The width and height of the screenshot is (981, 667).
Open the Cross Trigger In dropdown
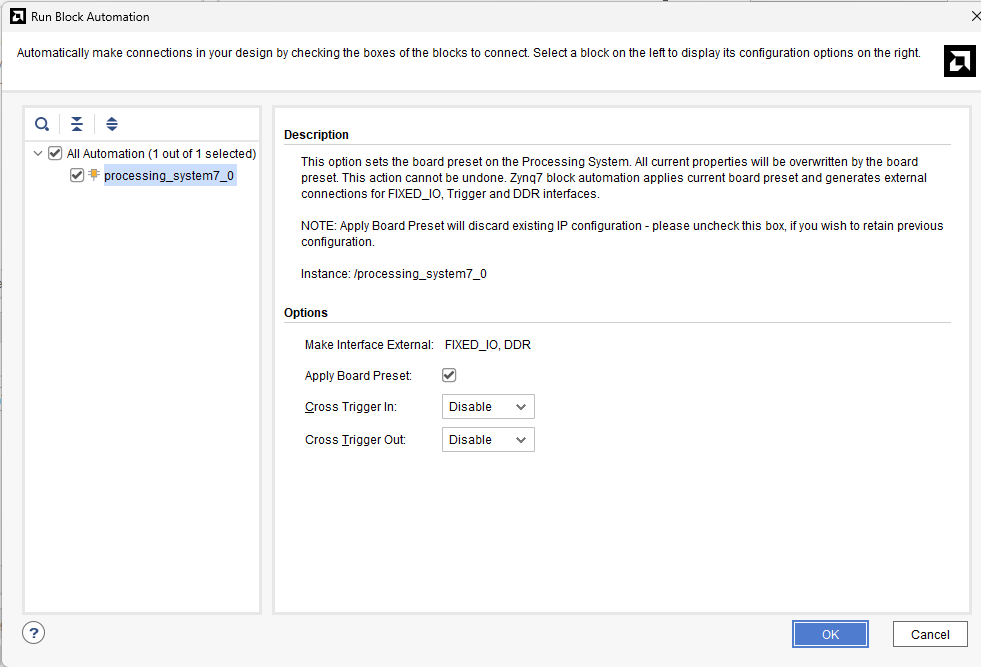[488, 407]
